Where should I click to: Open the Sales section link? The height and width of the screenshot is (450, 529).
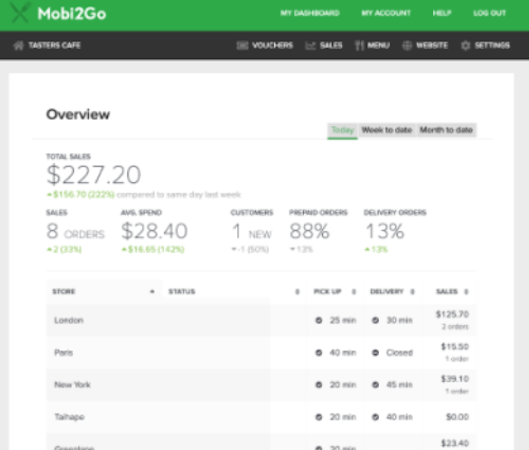pos(331,45)
